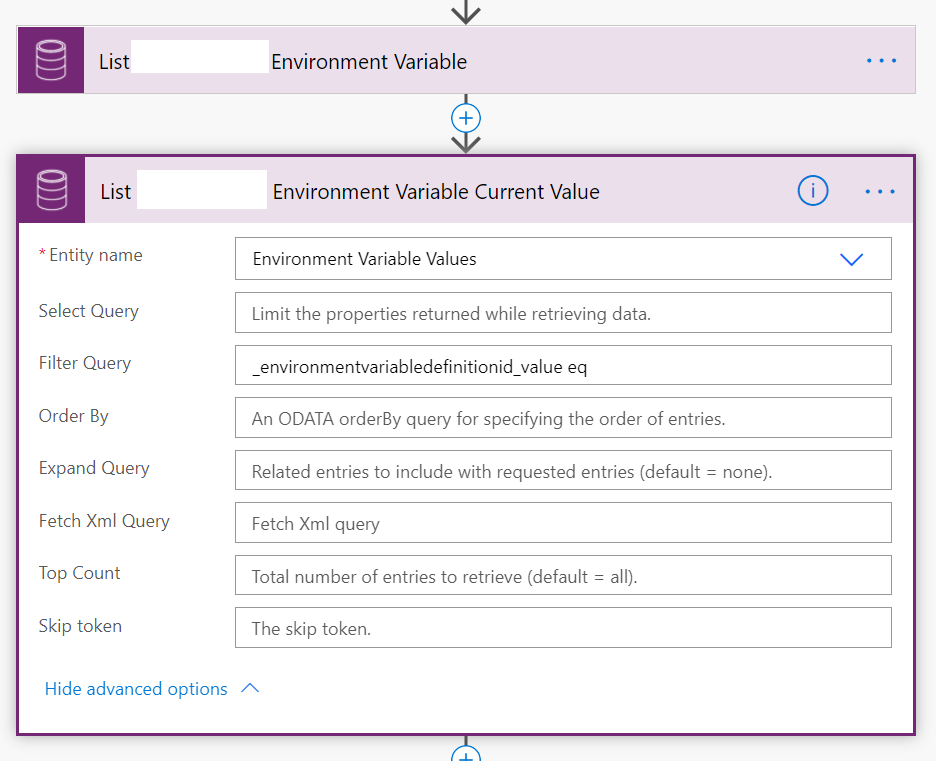Focus the Skip token field
936x761 pixels.
[x=563, y=628]
